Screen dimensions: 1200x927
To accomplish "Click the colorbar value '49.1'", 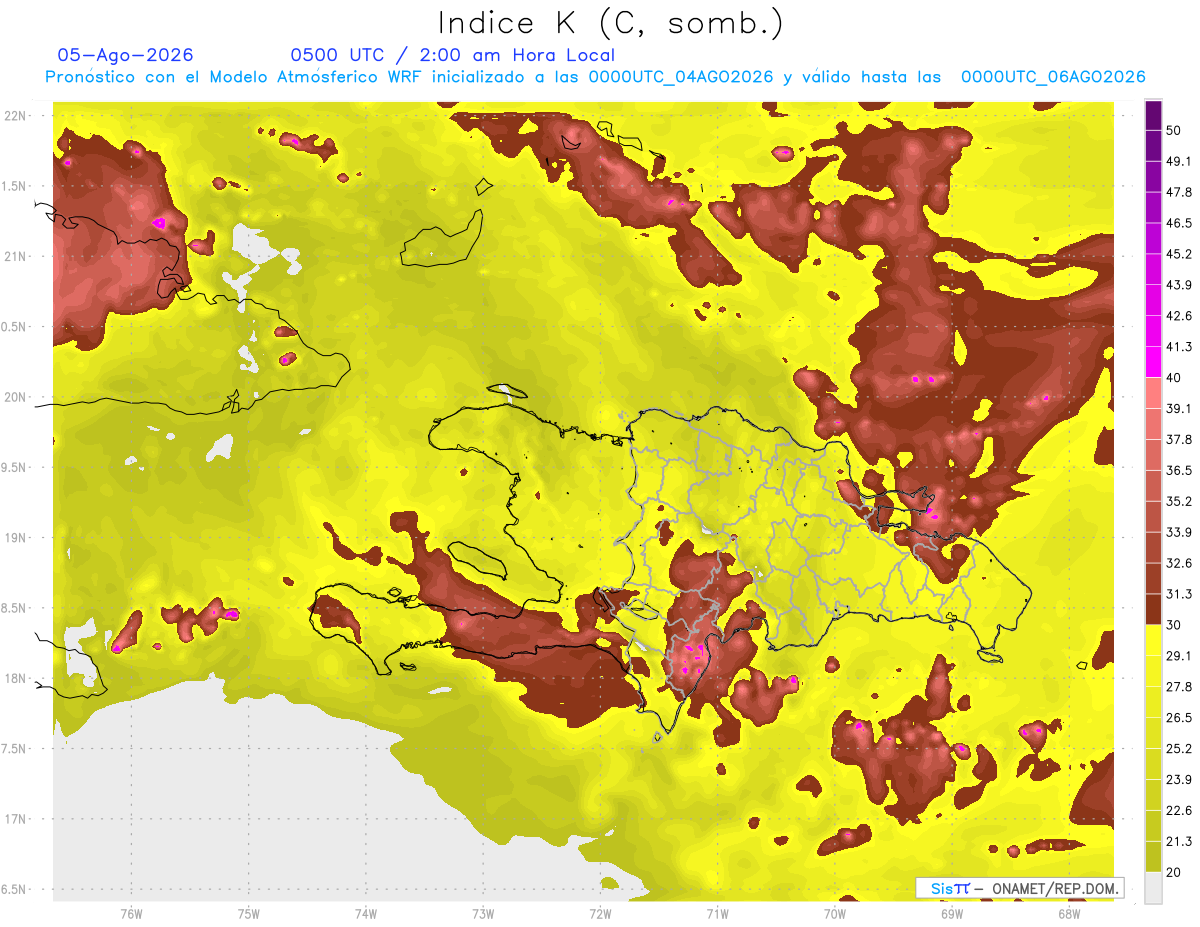I will click(x=1178, y=161).
